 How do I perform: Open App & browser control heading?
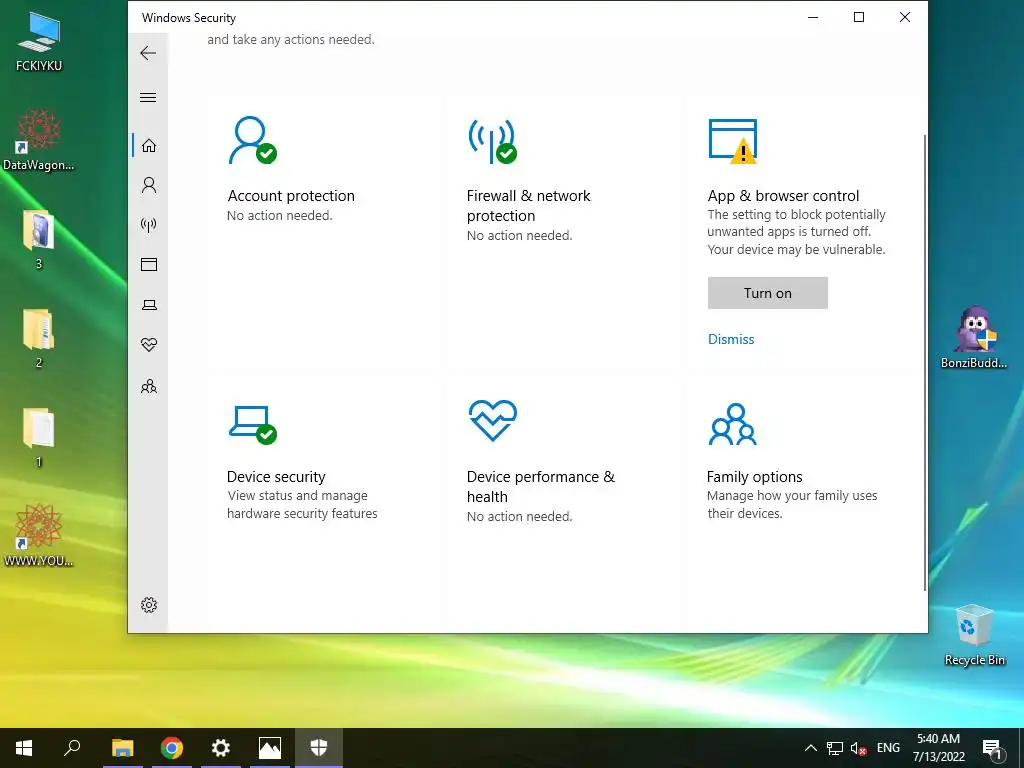783,196
